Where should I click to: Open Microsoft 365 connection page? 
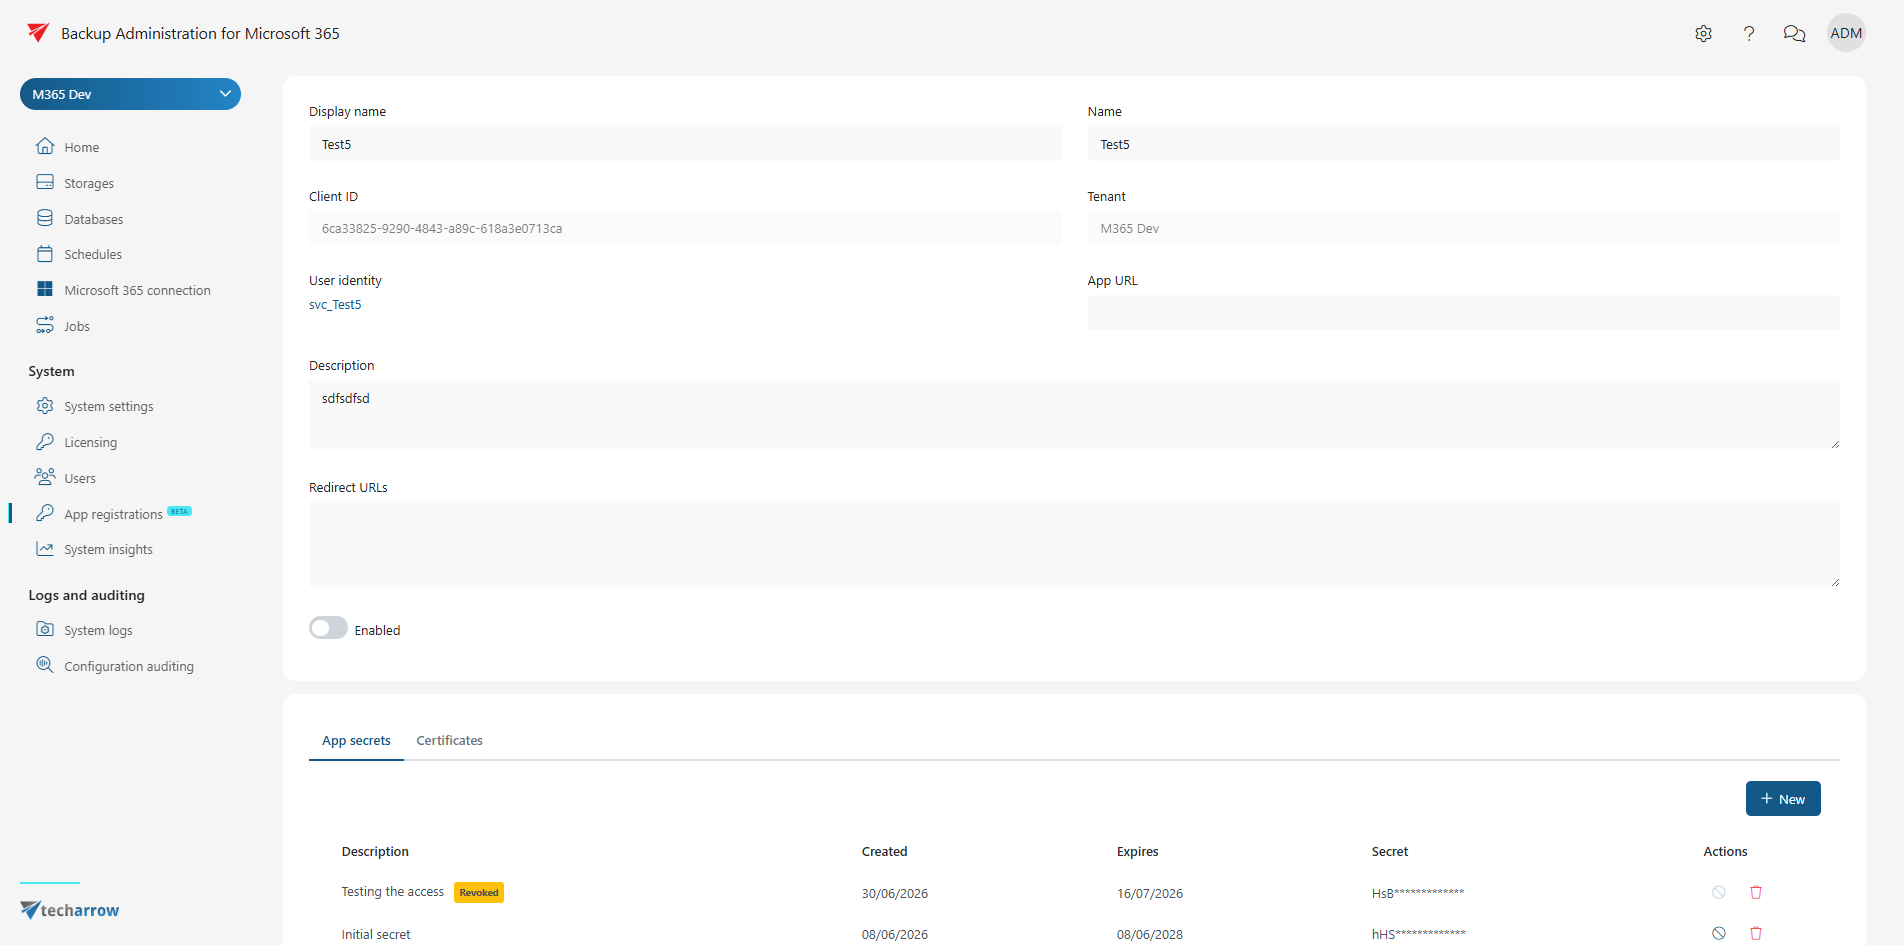137,291
